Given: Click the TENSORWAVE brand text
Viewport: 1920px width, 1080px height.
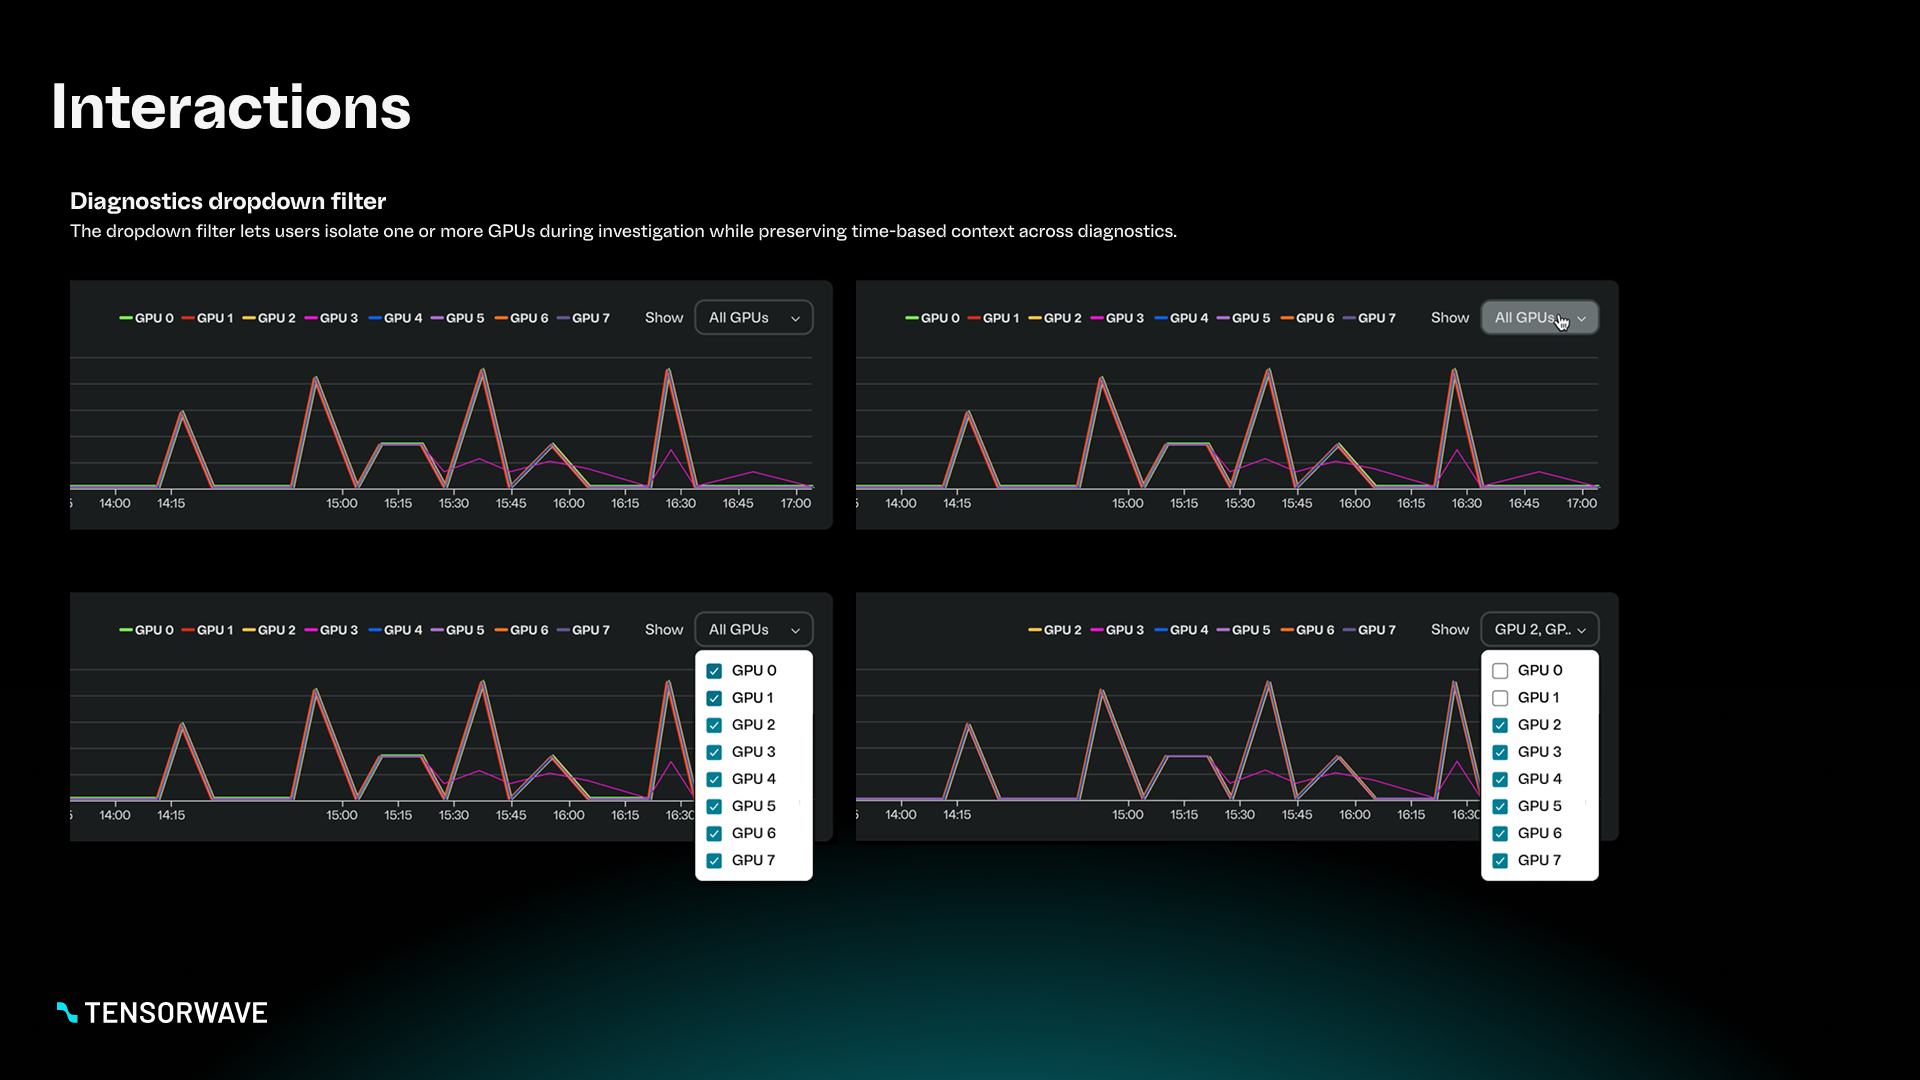Looking at the screenshot, I should (x=176, y=1013).
